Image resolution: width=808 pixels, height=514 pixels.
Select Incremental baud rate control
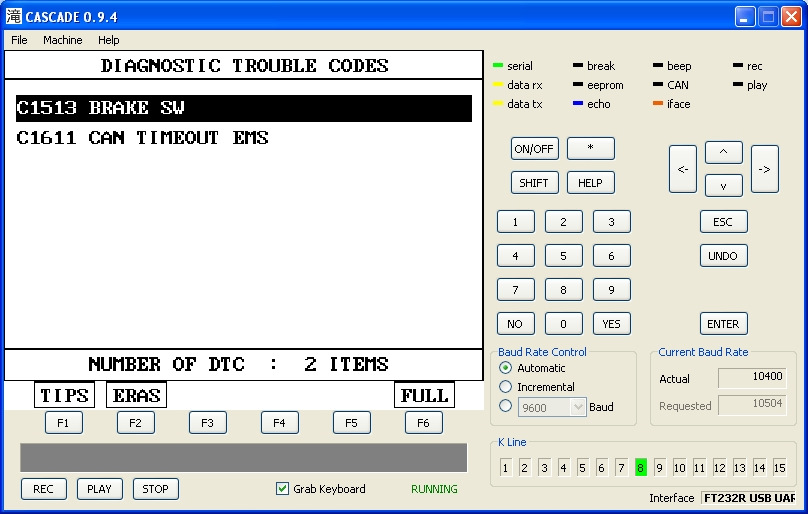pyautogui.click(x=506, y=387)
